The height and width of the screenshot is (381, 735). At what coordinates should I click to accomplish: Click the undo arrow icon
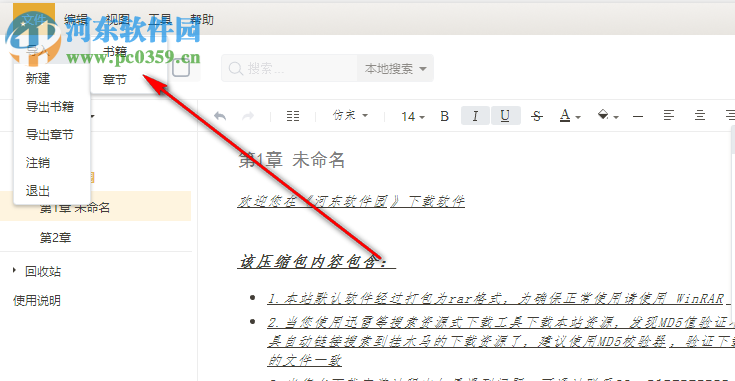pos(220,116)
